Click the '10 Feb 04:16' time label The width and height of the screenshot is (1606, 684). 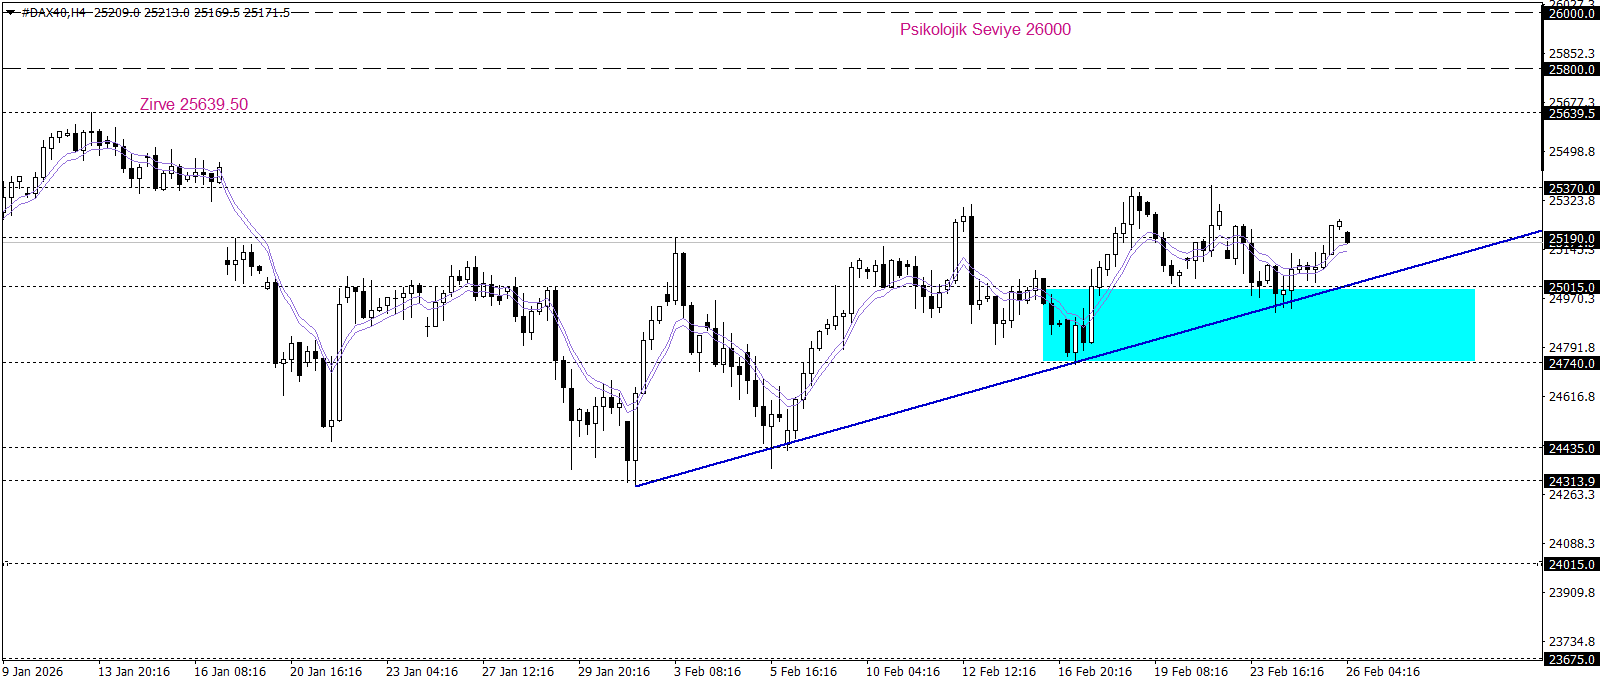[x=903, y=672]
